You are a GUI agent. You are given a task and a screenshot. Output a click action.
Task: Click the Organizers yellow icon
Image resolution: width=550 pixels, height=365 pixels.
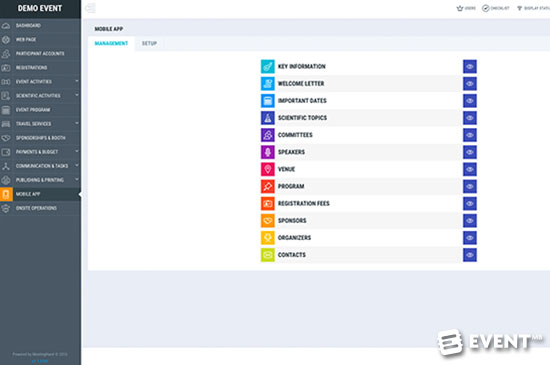point(268,238)
